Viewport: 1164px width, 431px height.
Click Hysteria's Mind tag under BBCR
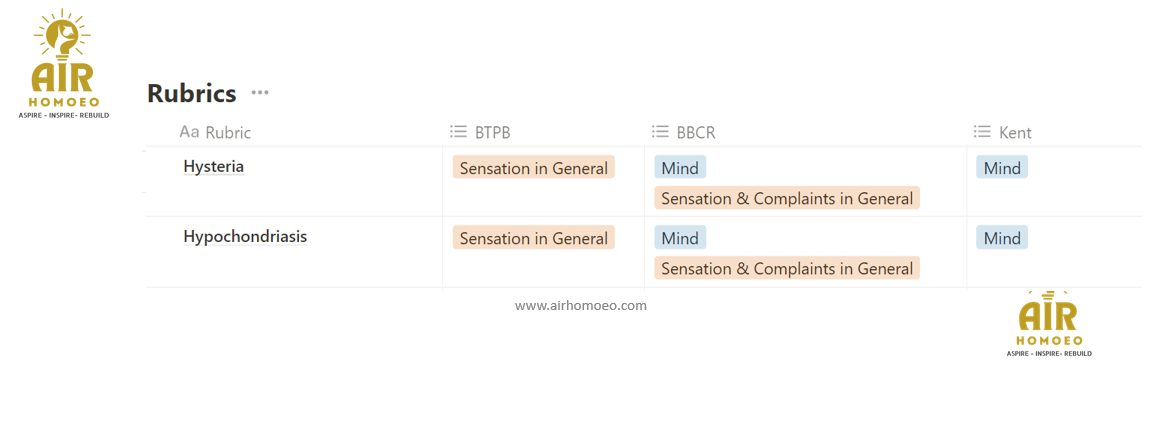tap(680, 168)
